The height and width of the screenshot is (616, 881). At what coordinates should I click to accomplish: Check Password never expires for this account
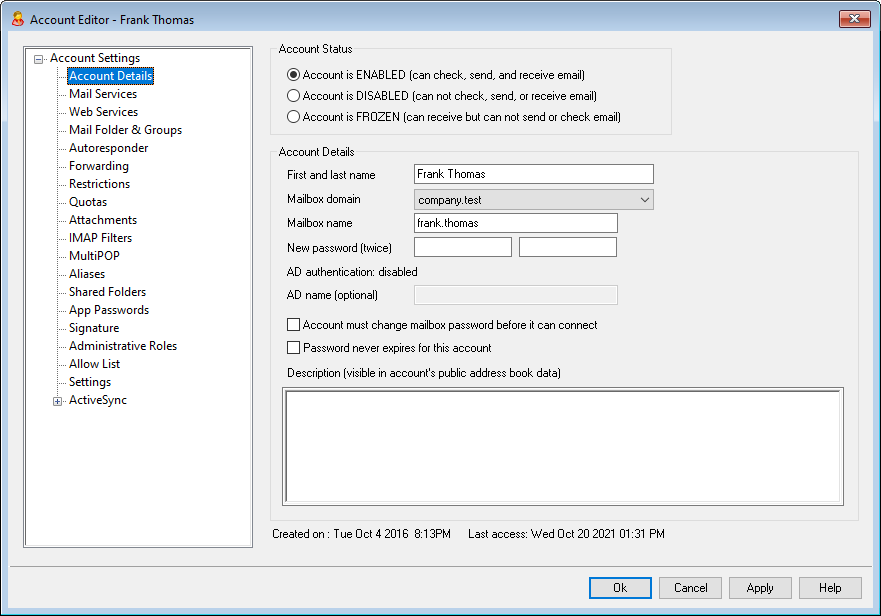[x=294, y=348]
